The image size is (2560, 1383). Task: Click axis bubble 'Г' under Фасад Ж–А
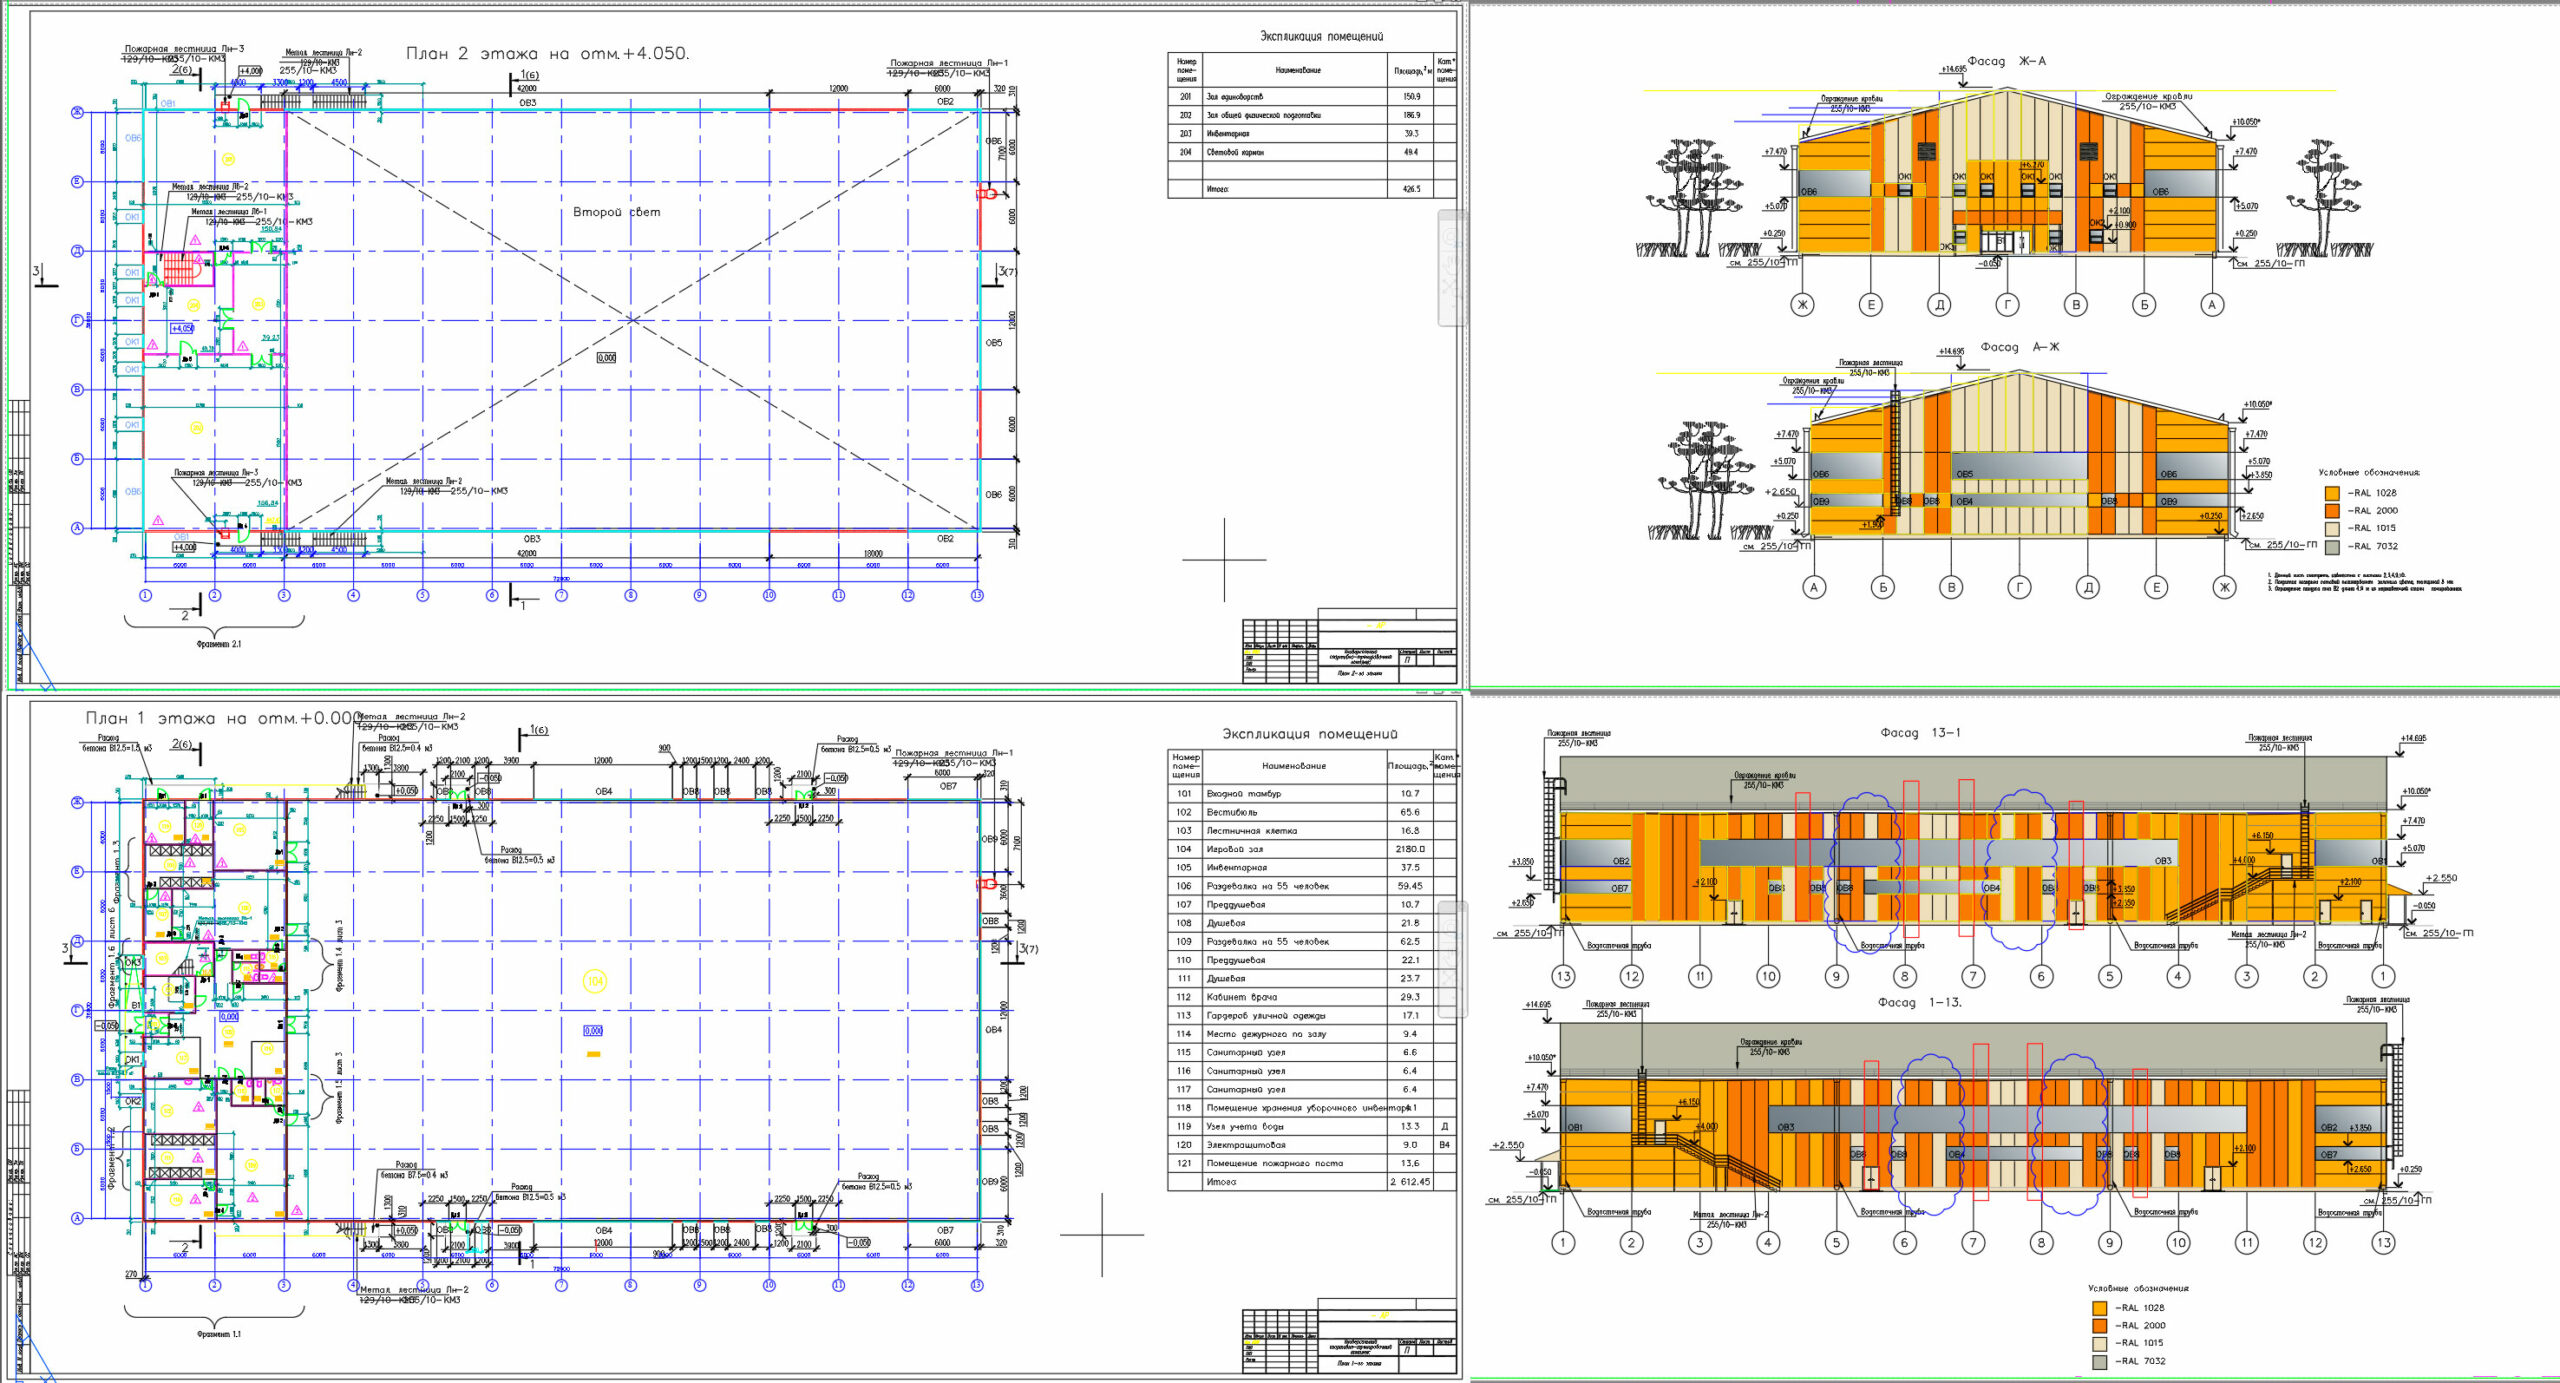[x=2007, y=305]
